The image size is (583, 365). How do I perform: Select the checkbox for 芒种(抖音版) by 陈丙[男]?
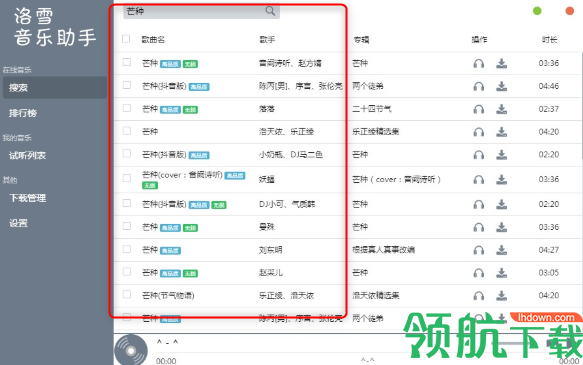pos(127,85)
